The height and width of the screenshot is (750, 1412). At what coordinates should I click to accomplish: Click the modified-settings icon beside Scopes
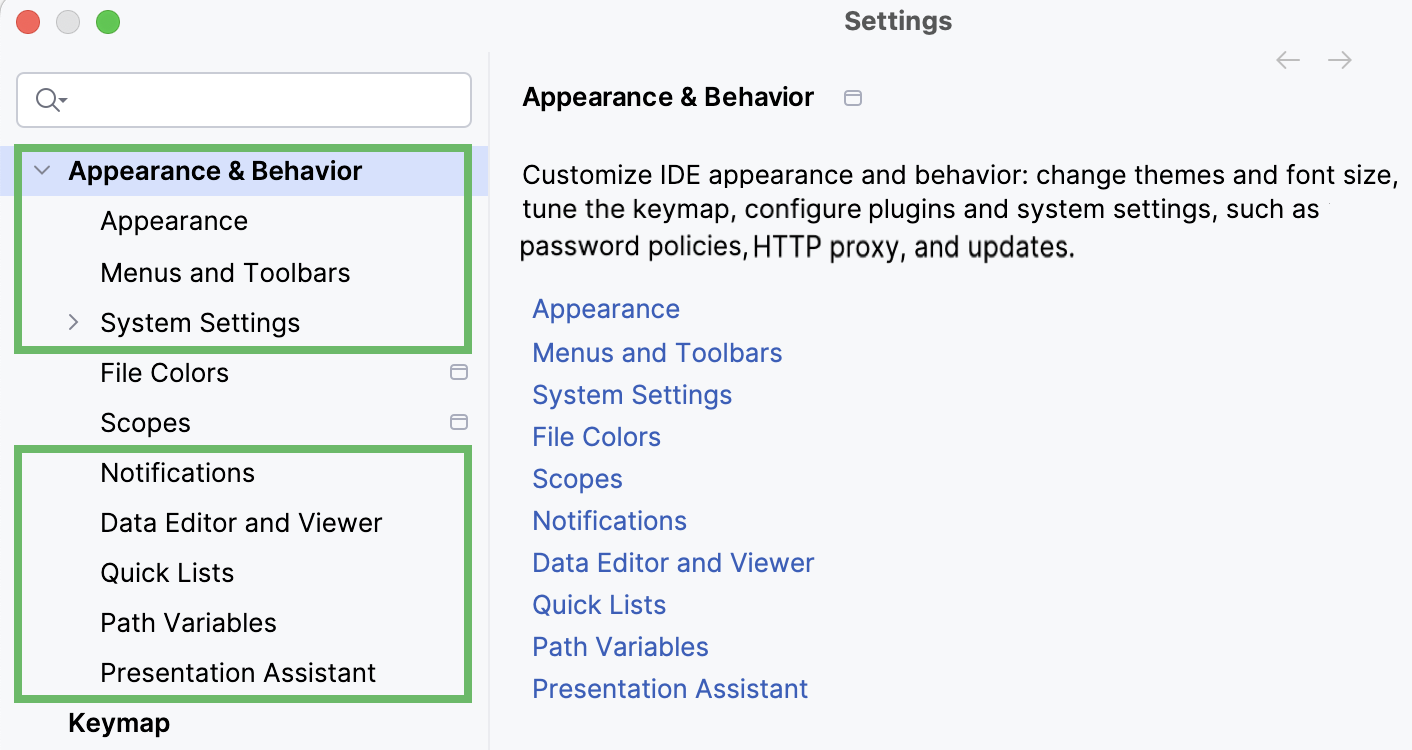(x=459, y=422)
